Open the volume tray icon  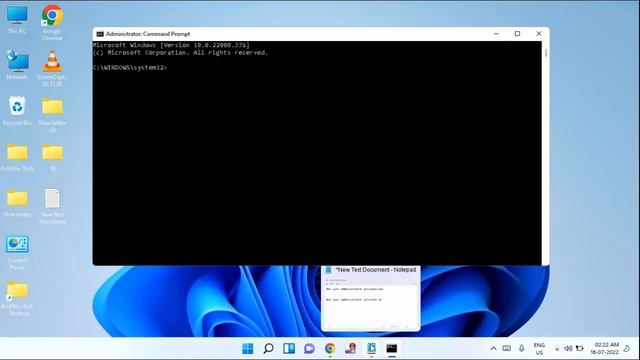pos(568,349)
